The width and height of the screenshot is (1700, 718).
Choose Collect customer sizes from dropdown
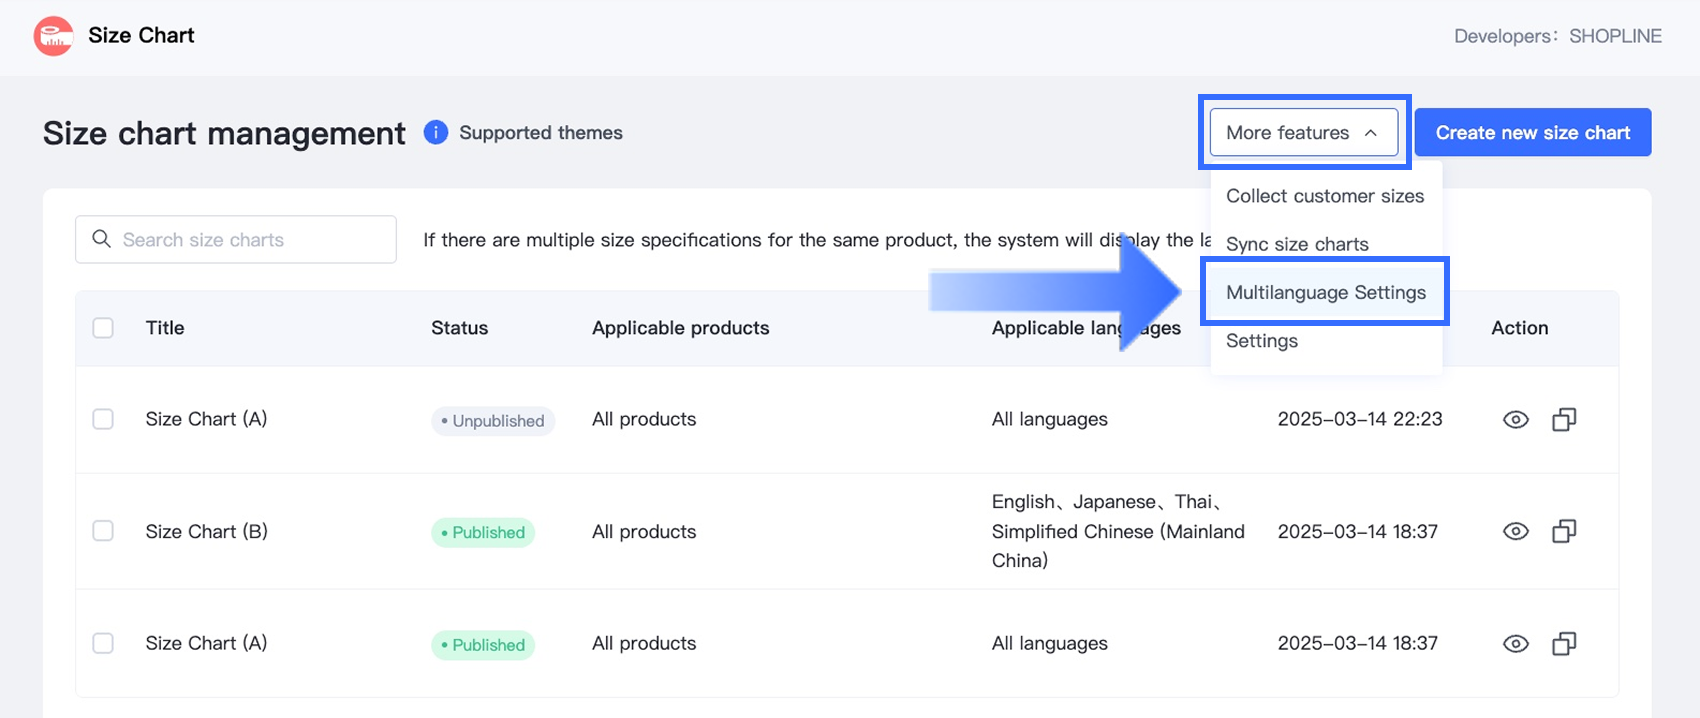1325,196
